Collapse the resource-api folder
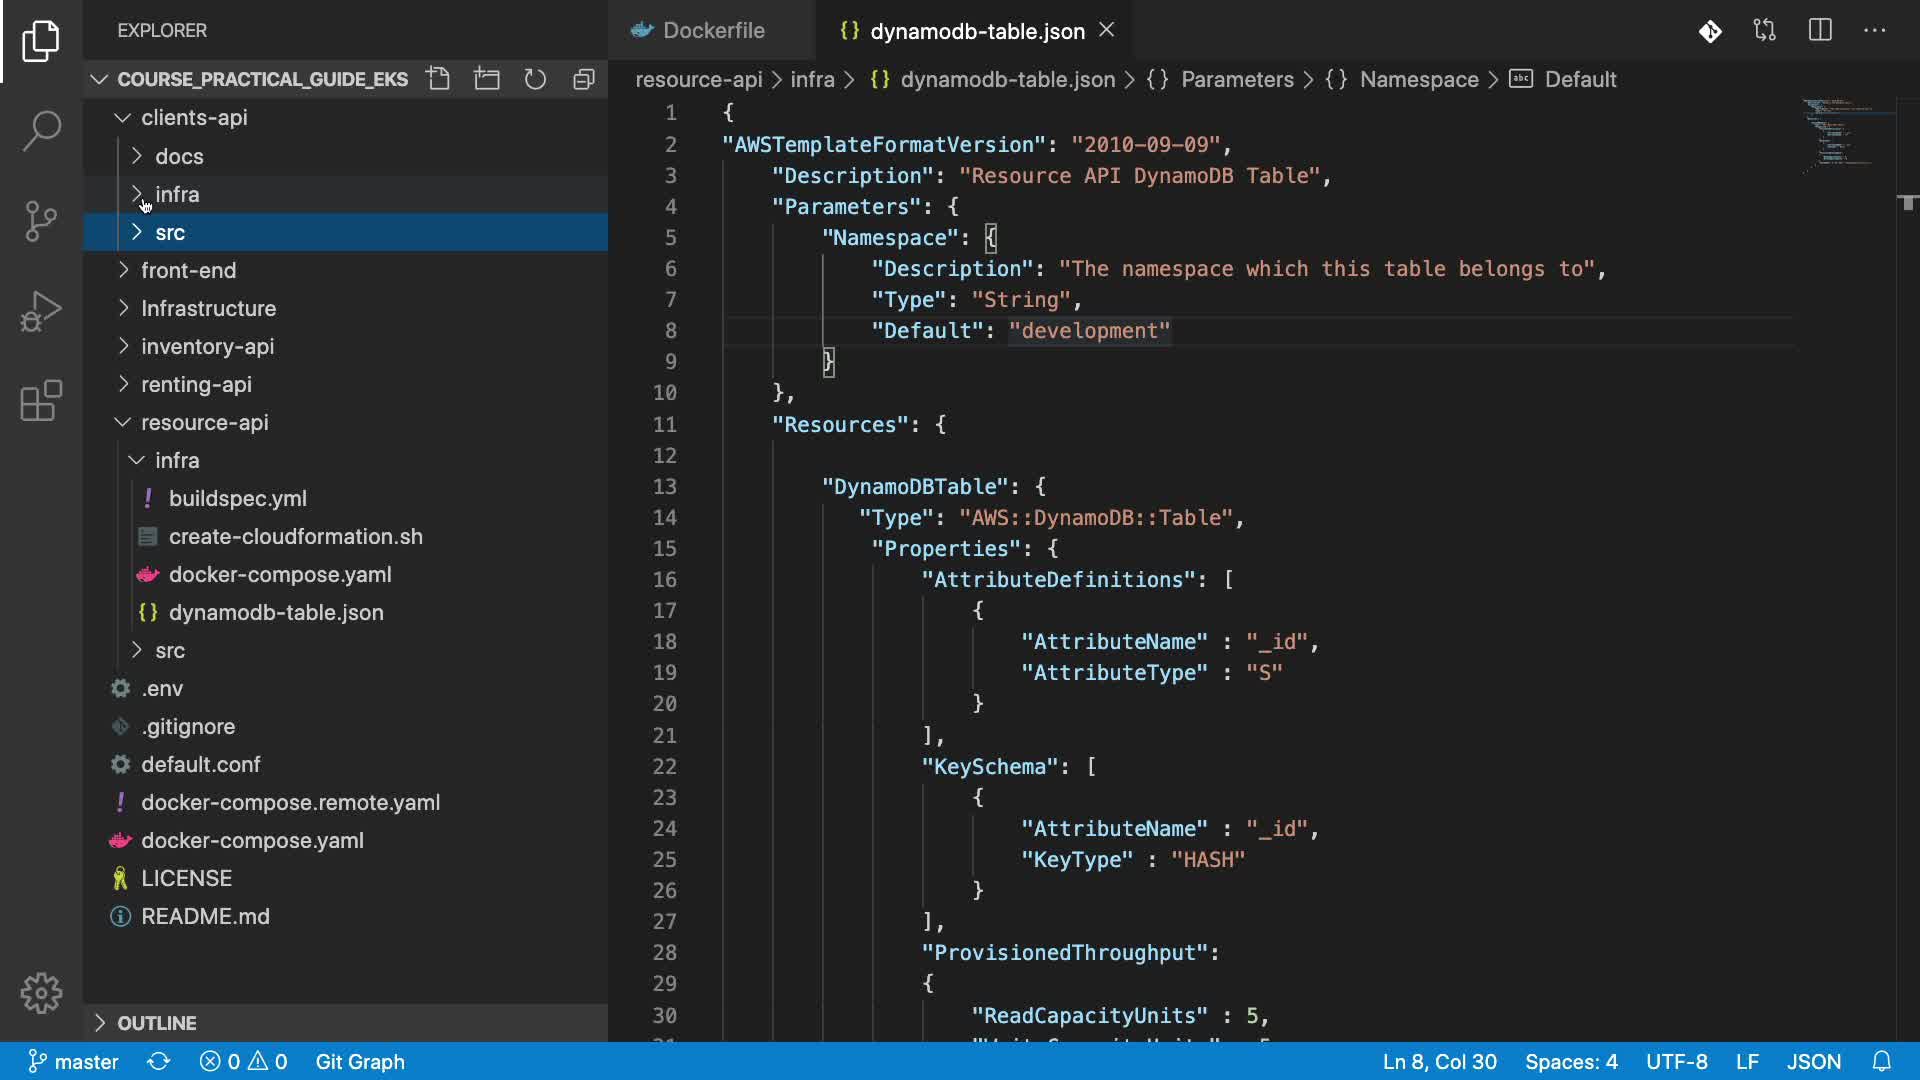 204,422
